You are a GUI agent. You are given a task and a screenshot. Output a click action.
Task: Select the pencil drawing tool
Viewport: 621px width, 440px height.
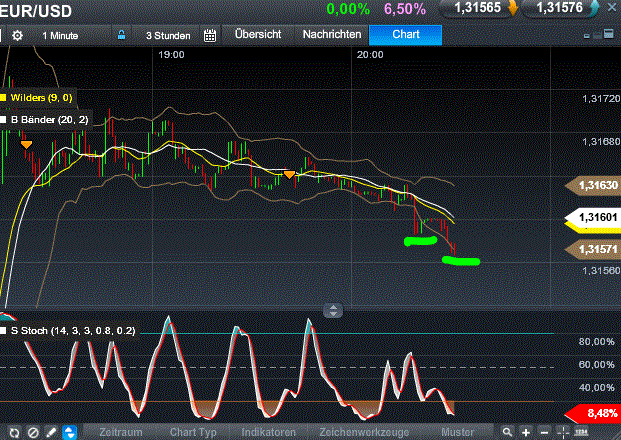click(50, 432)
